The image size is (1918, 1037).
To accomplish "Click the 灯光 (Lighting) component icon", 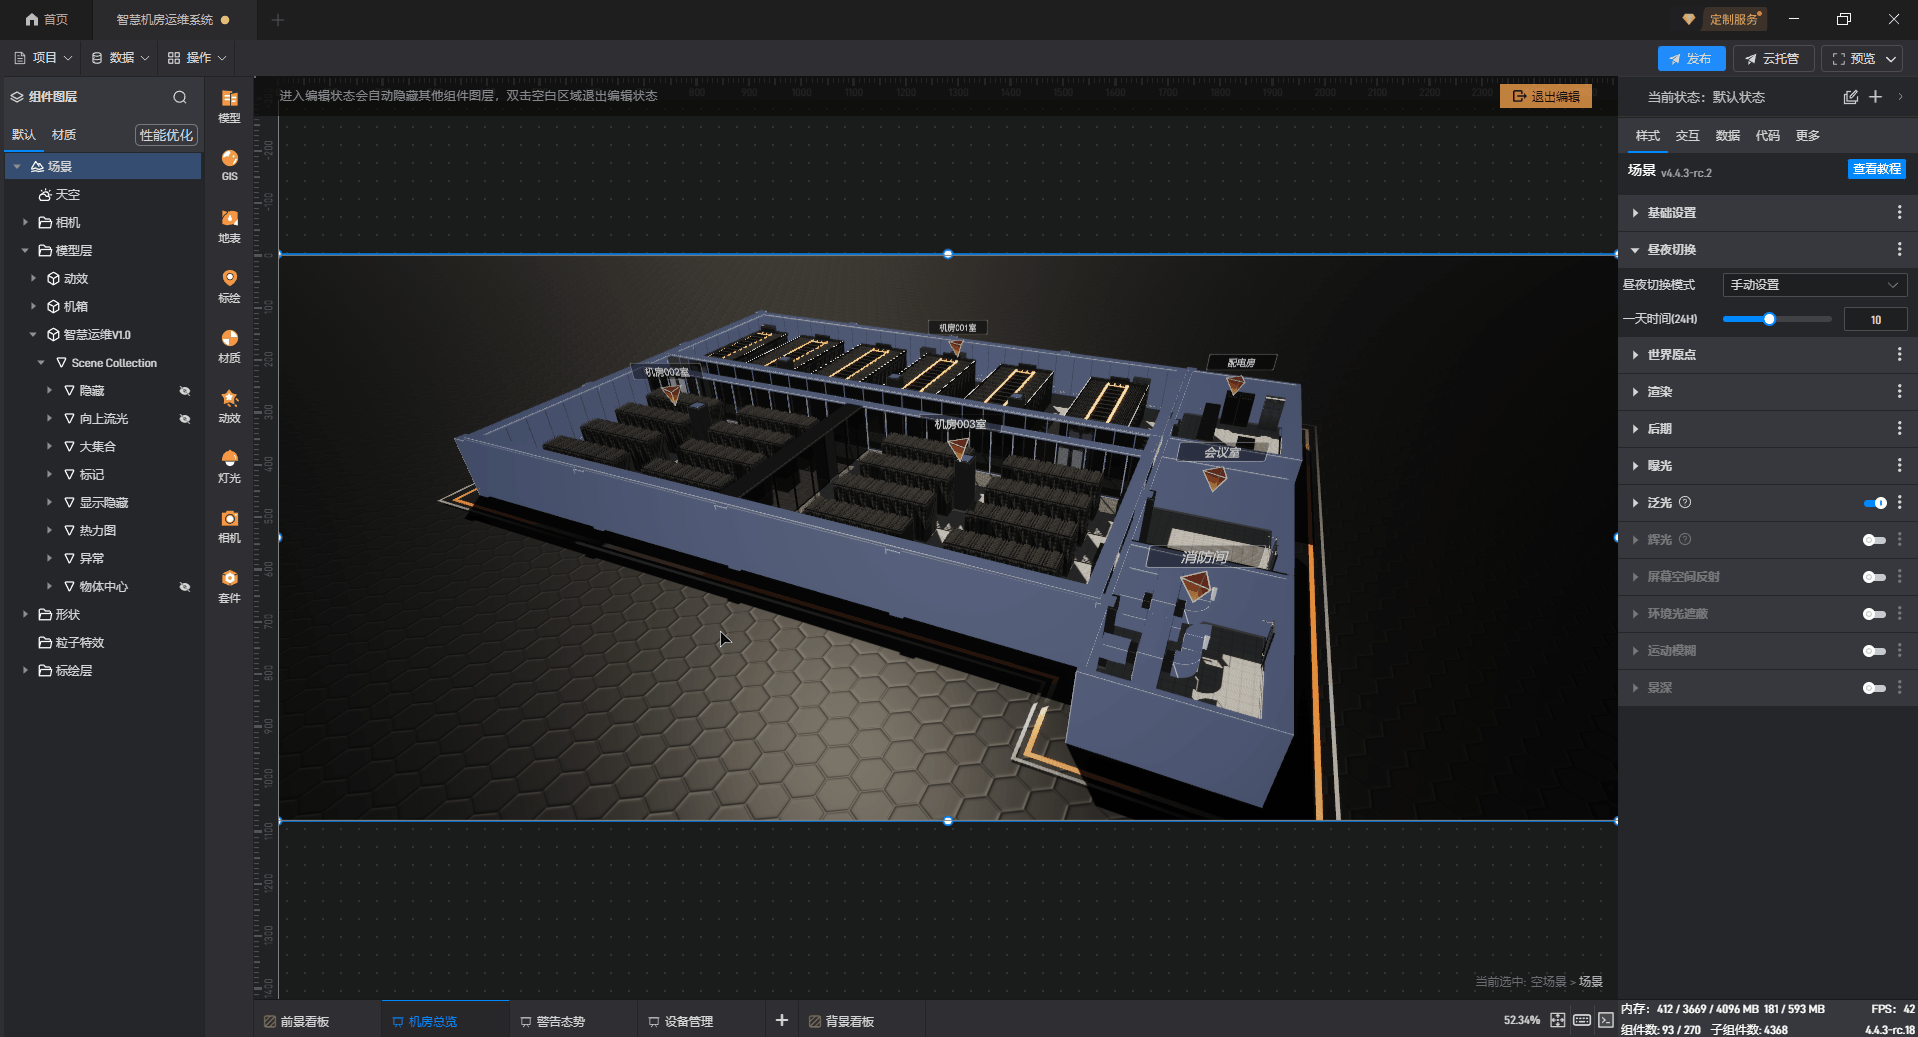I will (x=229, y=465).
